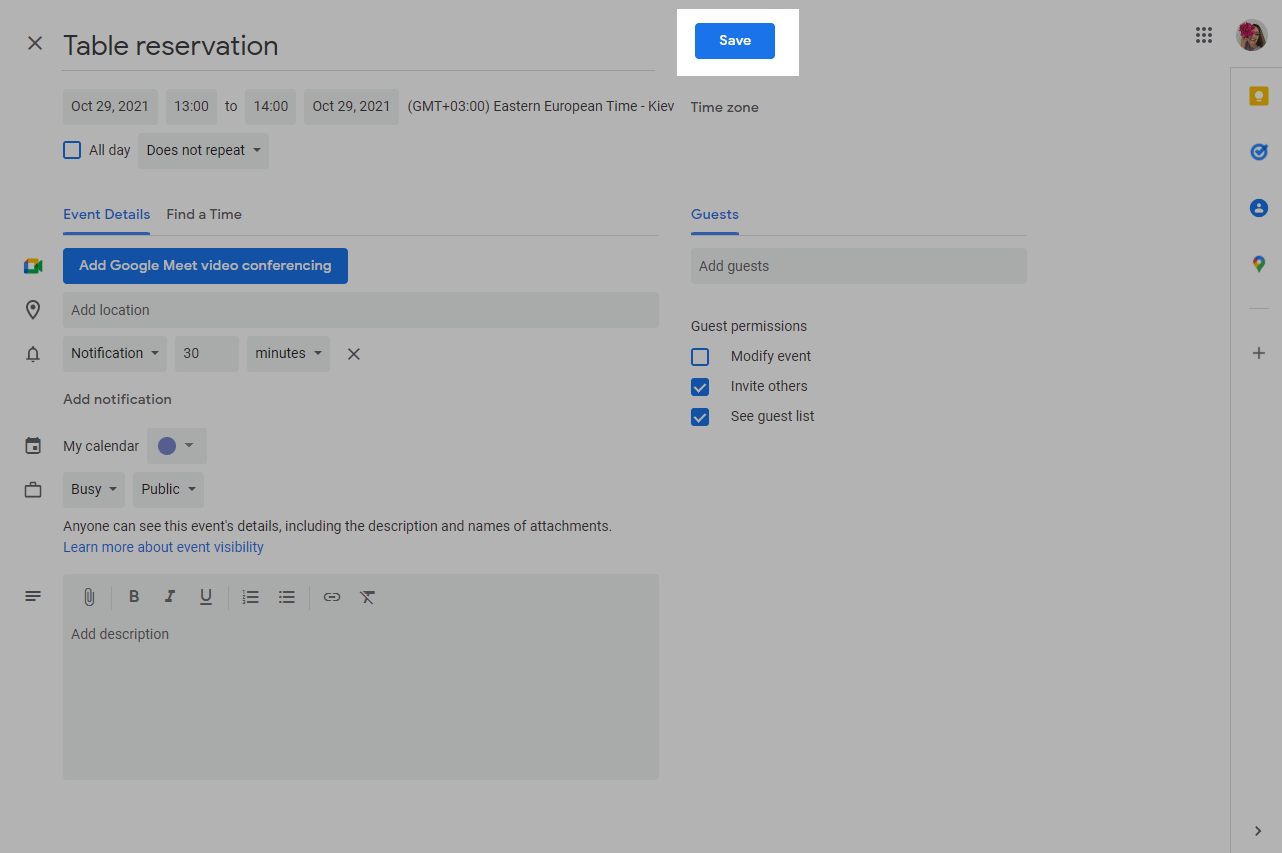Open the event color picker
The height and width of the screenshot is (853, 1282).
point(177,446)
